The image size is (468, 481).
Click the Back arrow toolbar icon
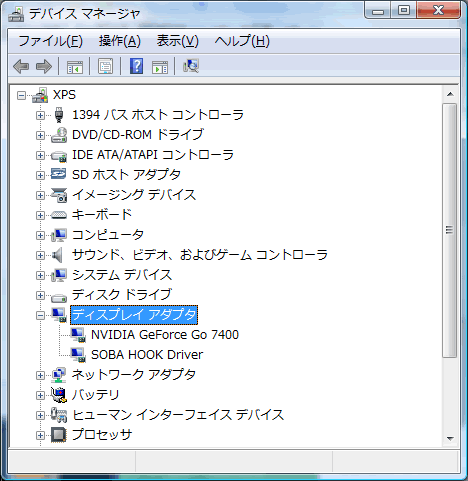(21, 66)
